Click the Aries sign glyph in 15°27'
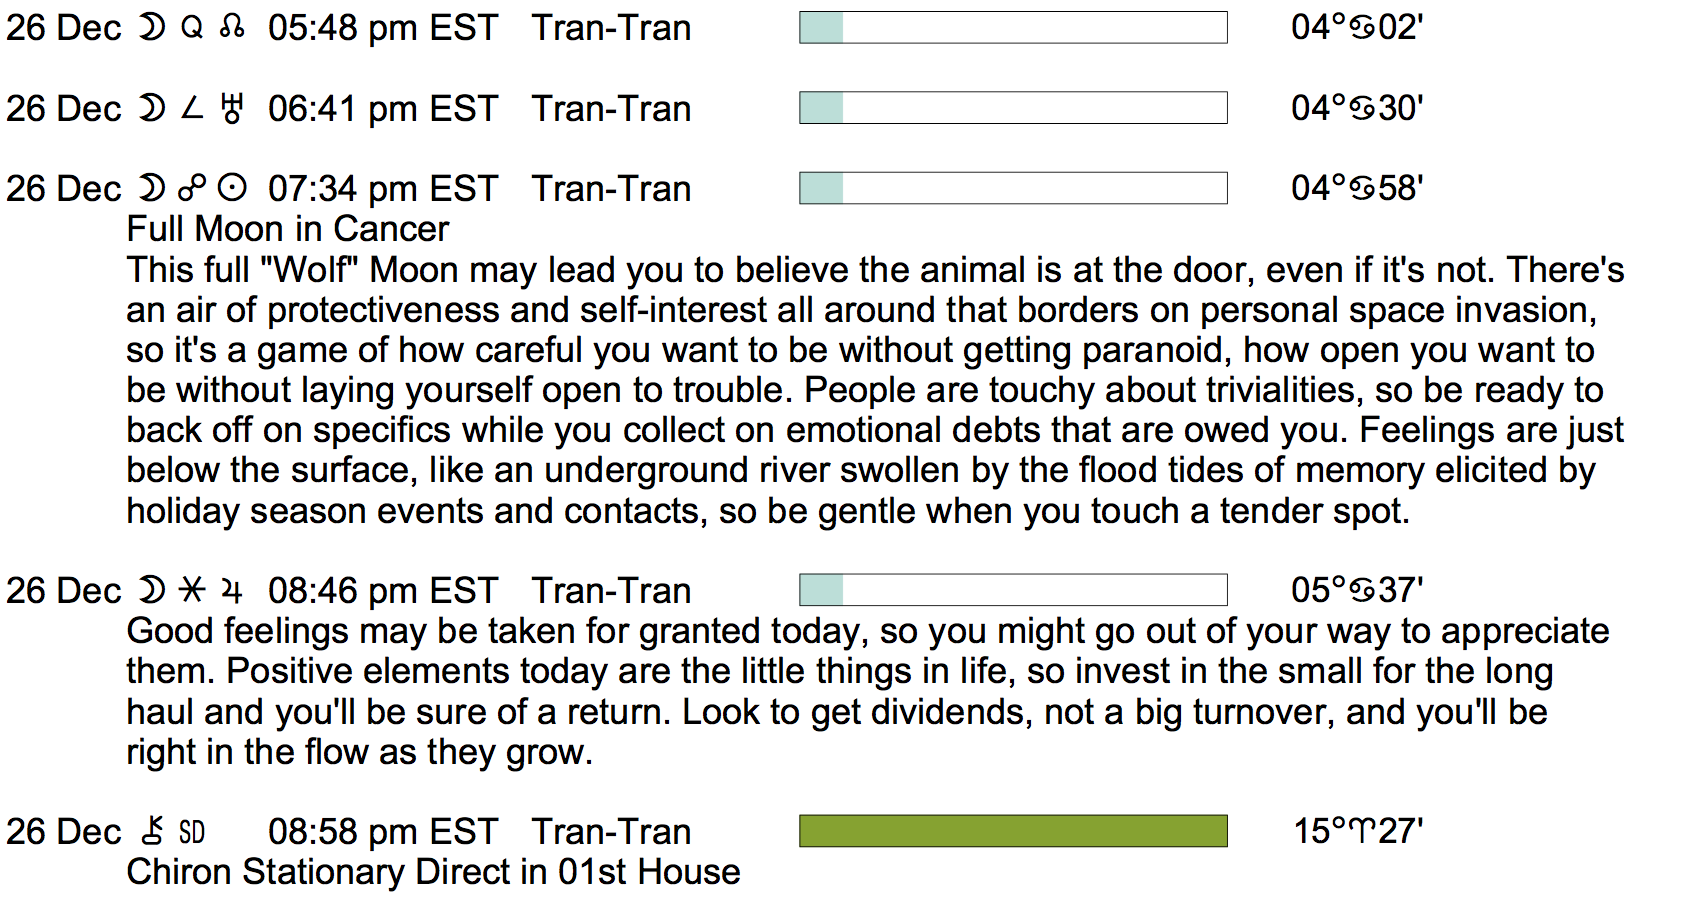Viewport: 1684px width, 904px height. tap(1362, 832)
